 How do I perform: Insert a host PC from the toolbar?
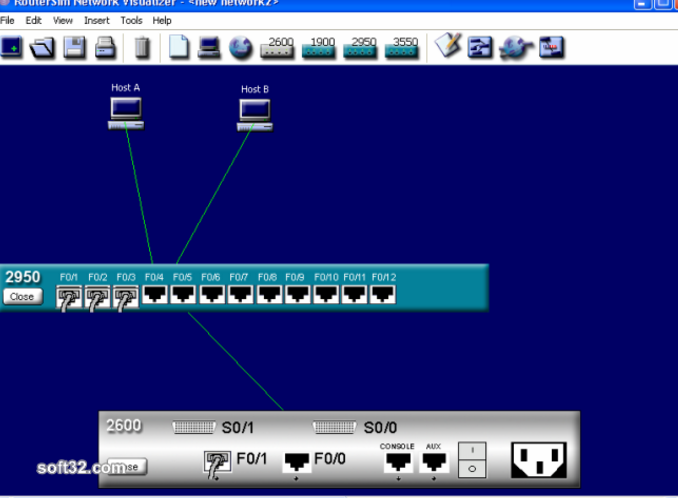point(209,48)
